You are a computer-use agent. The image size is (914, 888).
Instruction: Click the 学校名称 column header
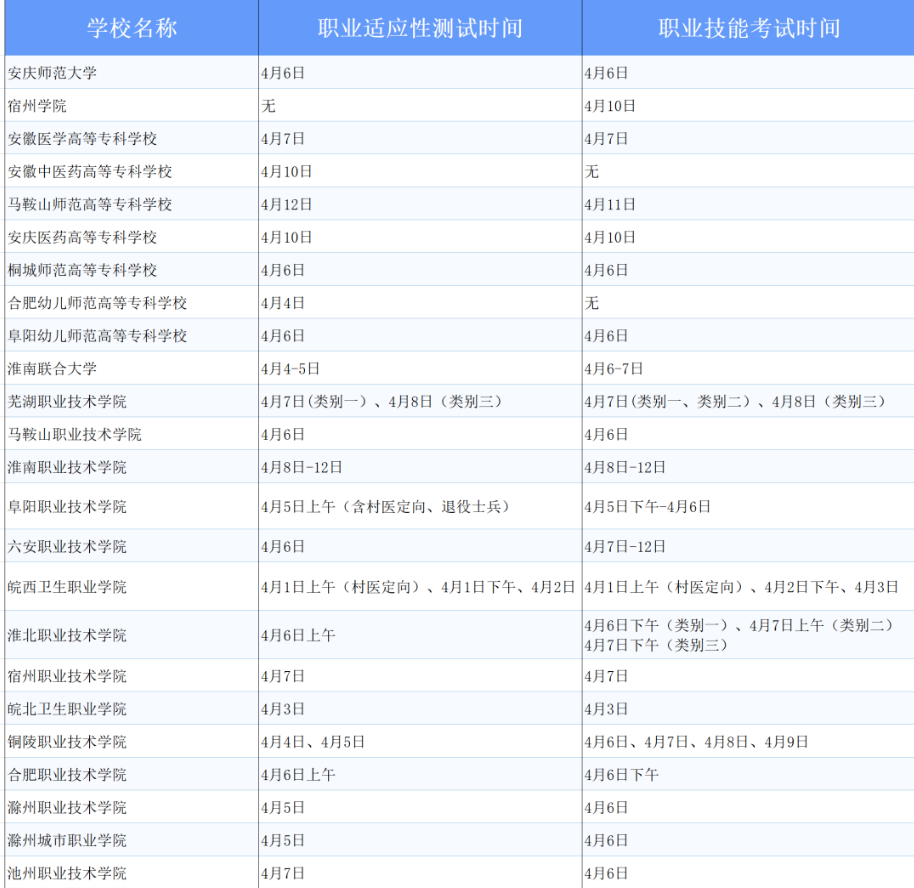coord(131,28)
